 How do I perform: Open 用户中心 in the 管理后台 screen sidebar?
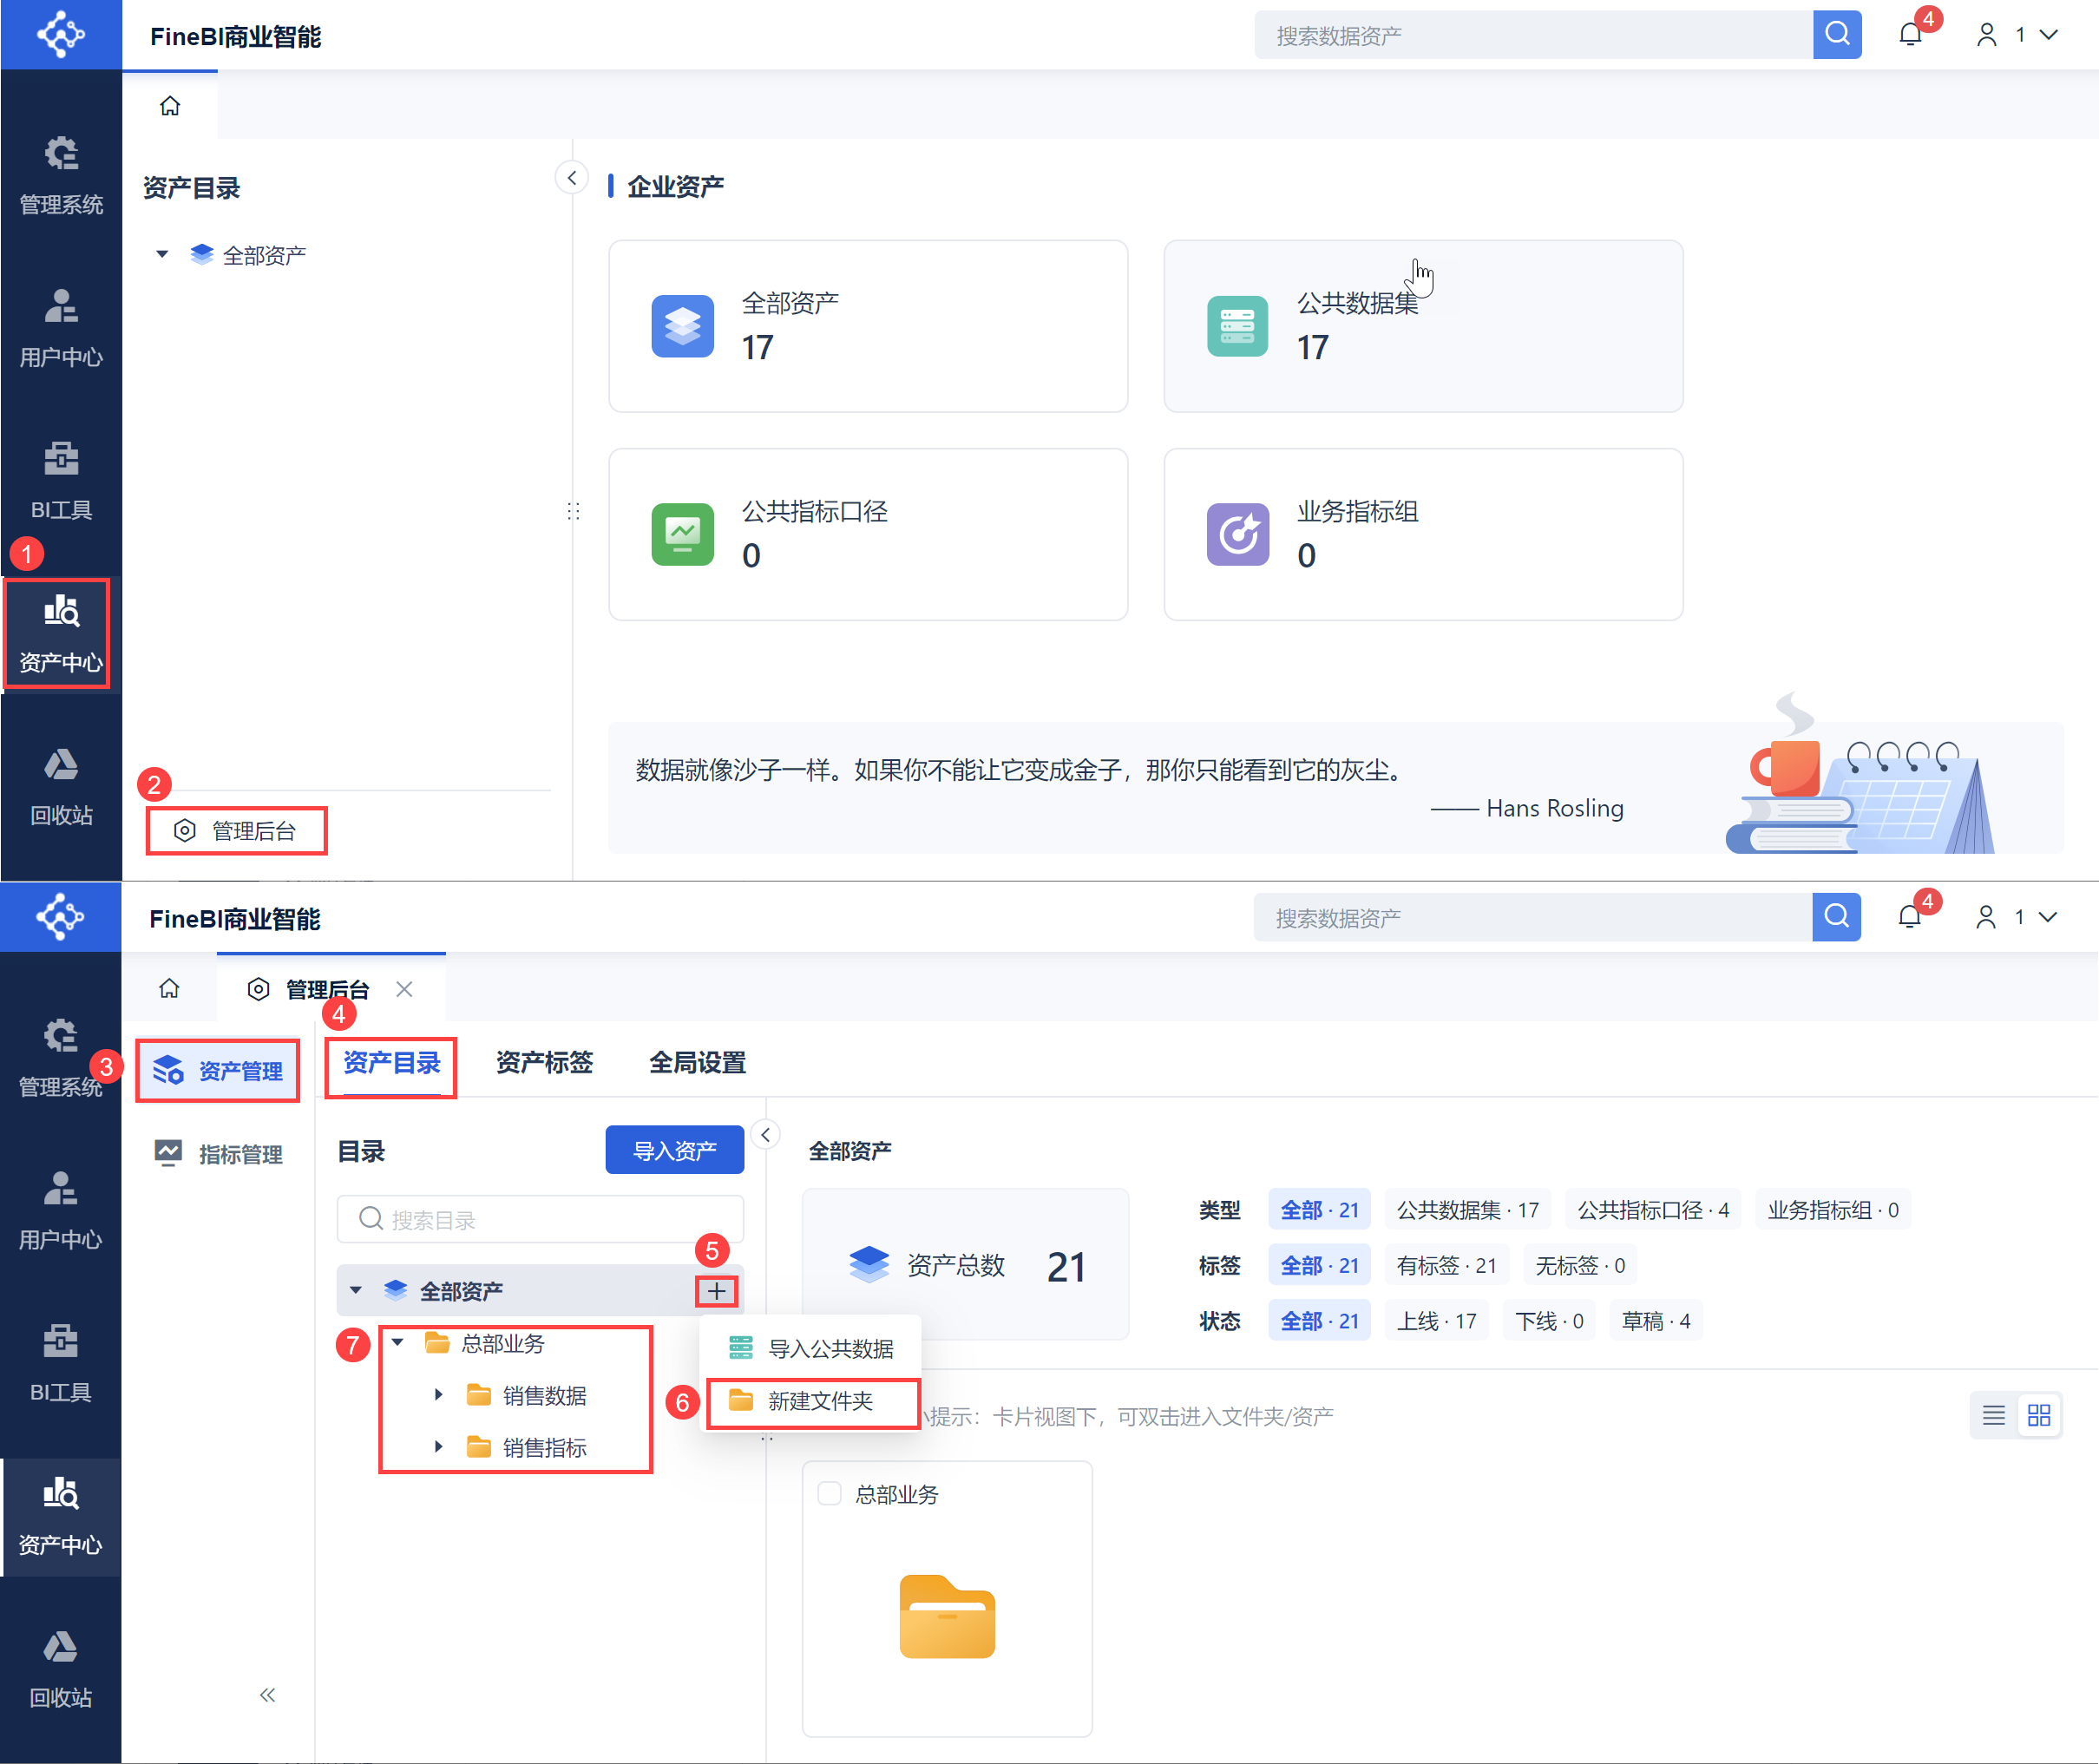pos(61,1211)
